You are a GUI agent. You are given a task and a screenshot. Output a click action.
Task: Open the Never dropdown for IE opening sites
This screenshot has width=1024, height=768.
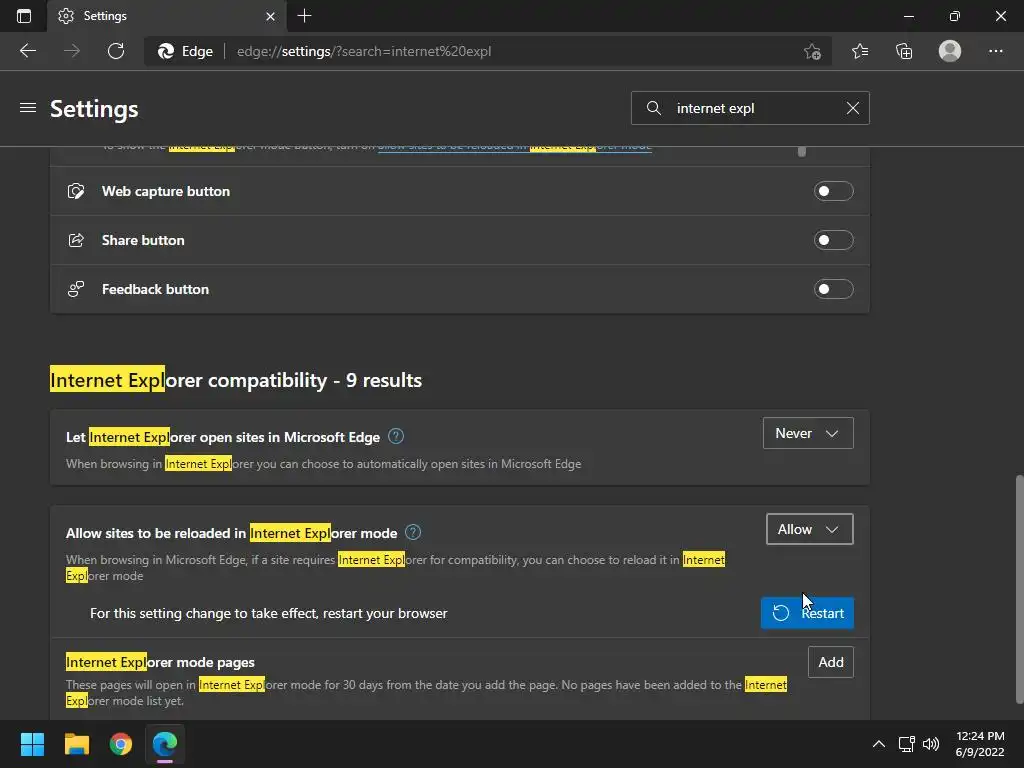click(x=808, y=433)
